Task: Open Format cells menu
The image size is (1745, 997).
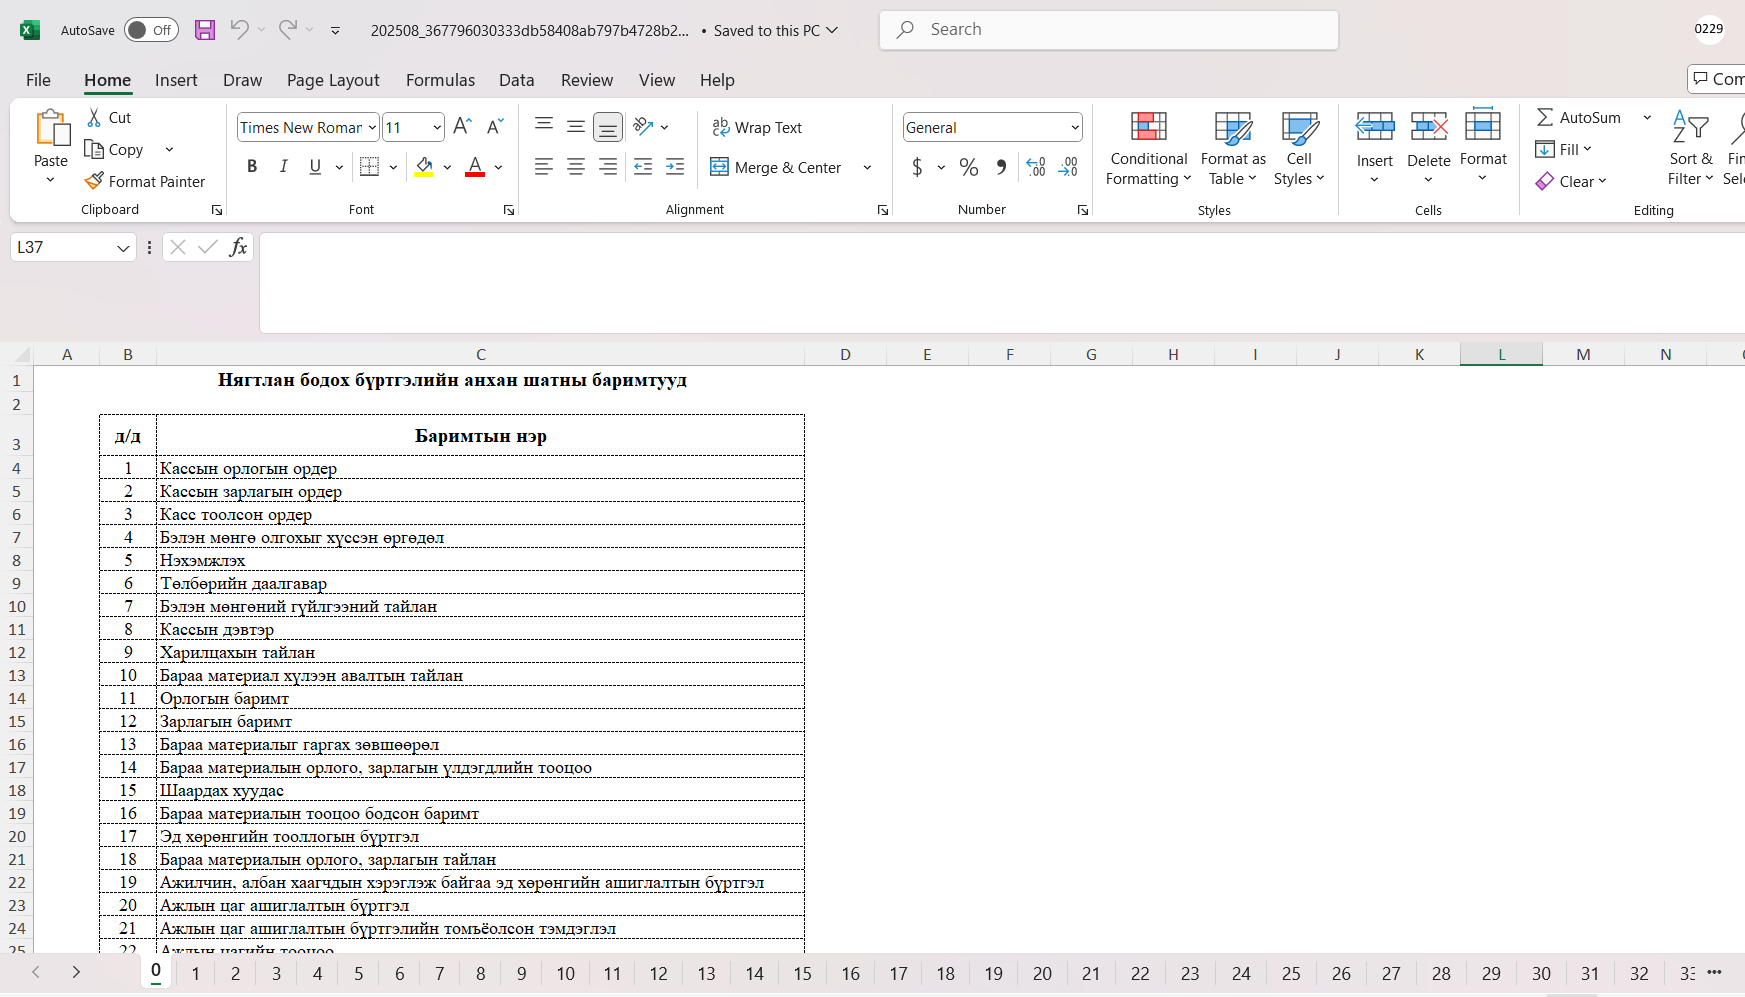Action: pyautogui.click(x=1483, y=148)
